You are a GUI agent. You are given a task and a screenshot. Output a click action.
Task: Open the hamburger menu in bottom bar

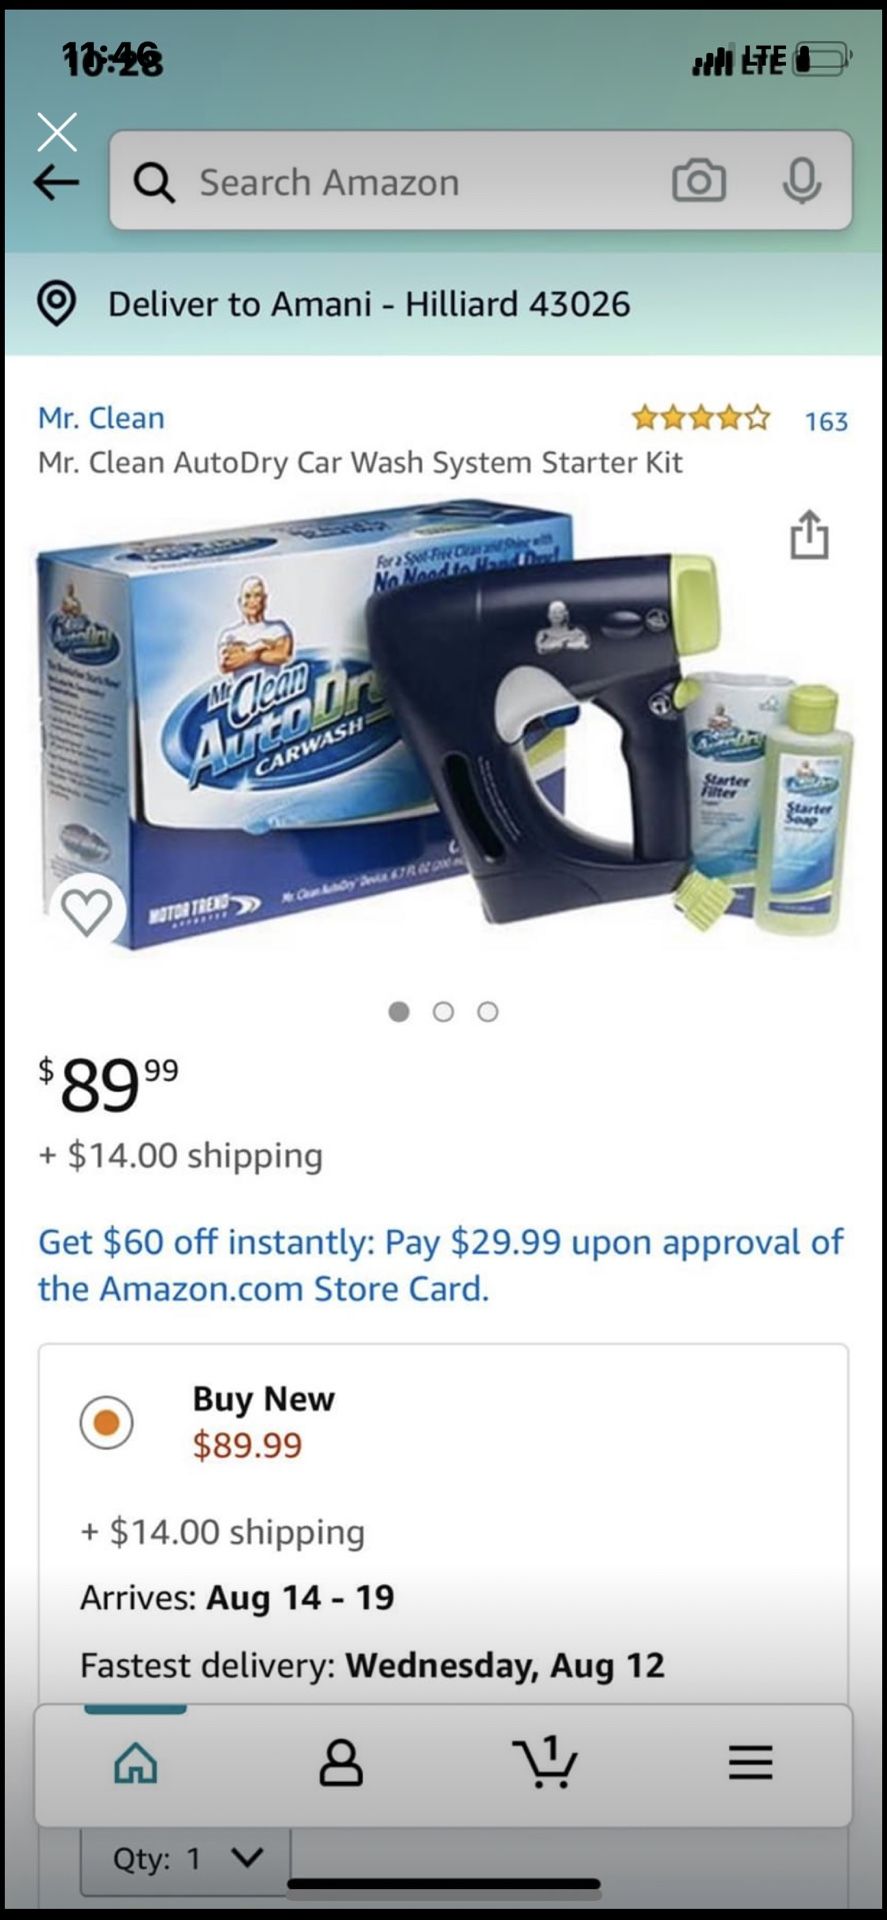point(750,1762)
